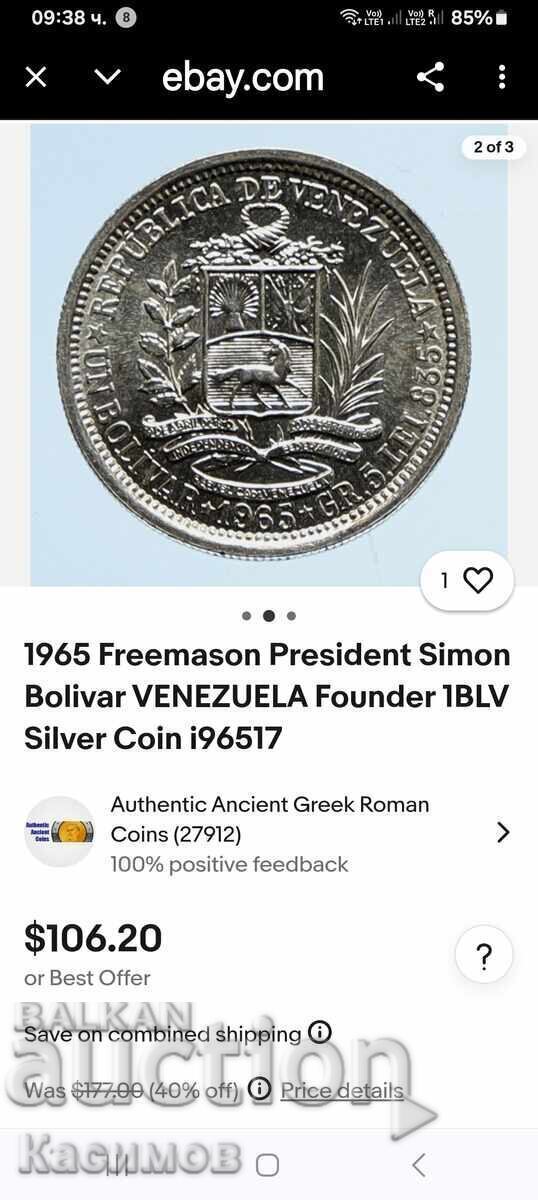
Task: Tap the share icon in the top bar
Action: [x=430, y=77]
